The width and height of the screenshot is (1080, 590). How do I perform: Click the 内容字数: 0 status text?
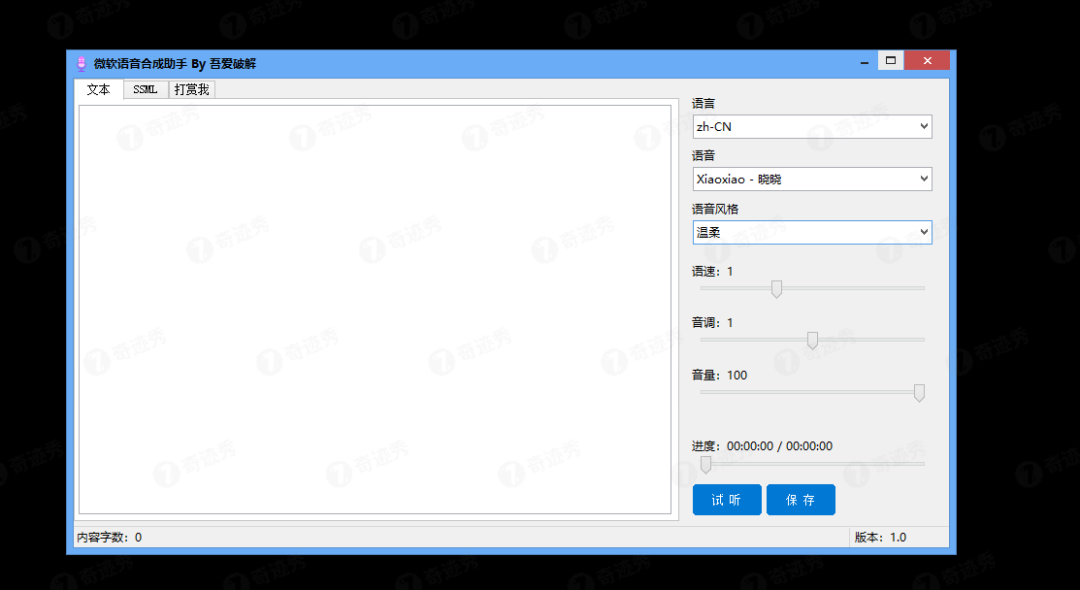(x=110, y=537)
